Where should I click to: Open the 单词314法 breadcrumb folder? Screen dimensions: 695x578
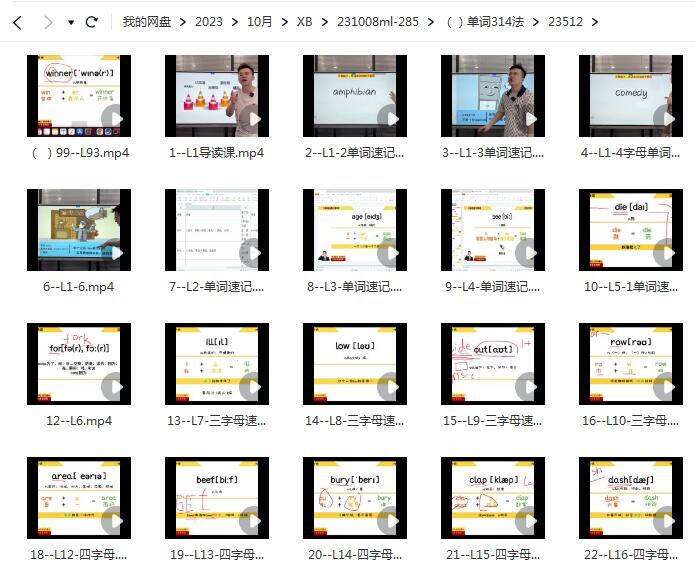[485, 22]
